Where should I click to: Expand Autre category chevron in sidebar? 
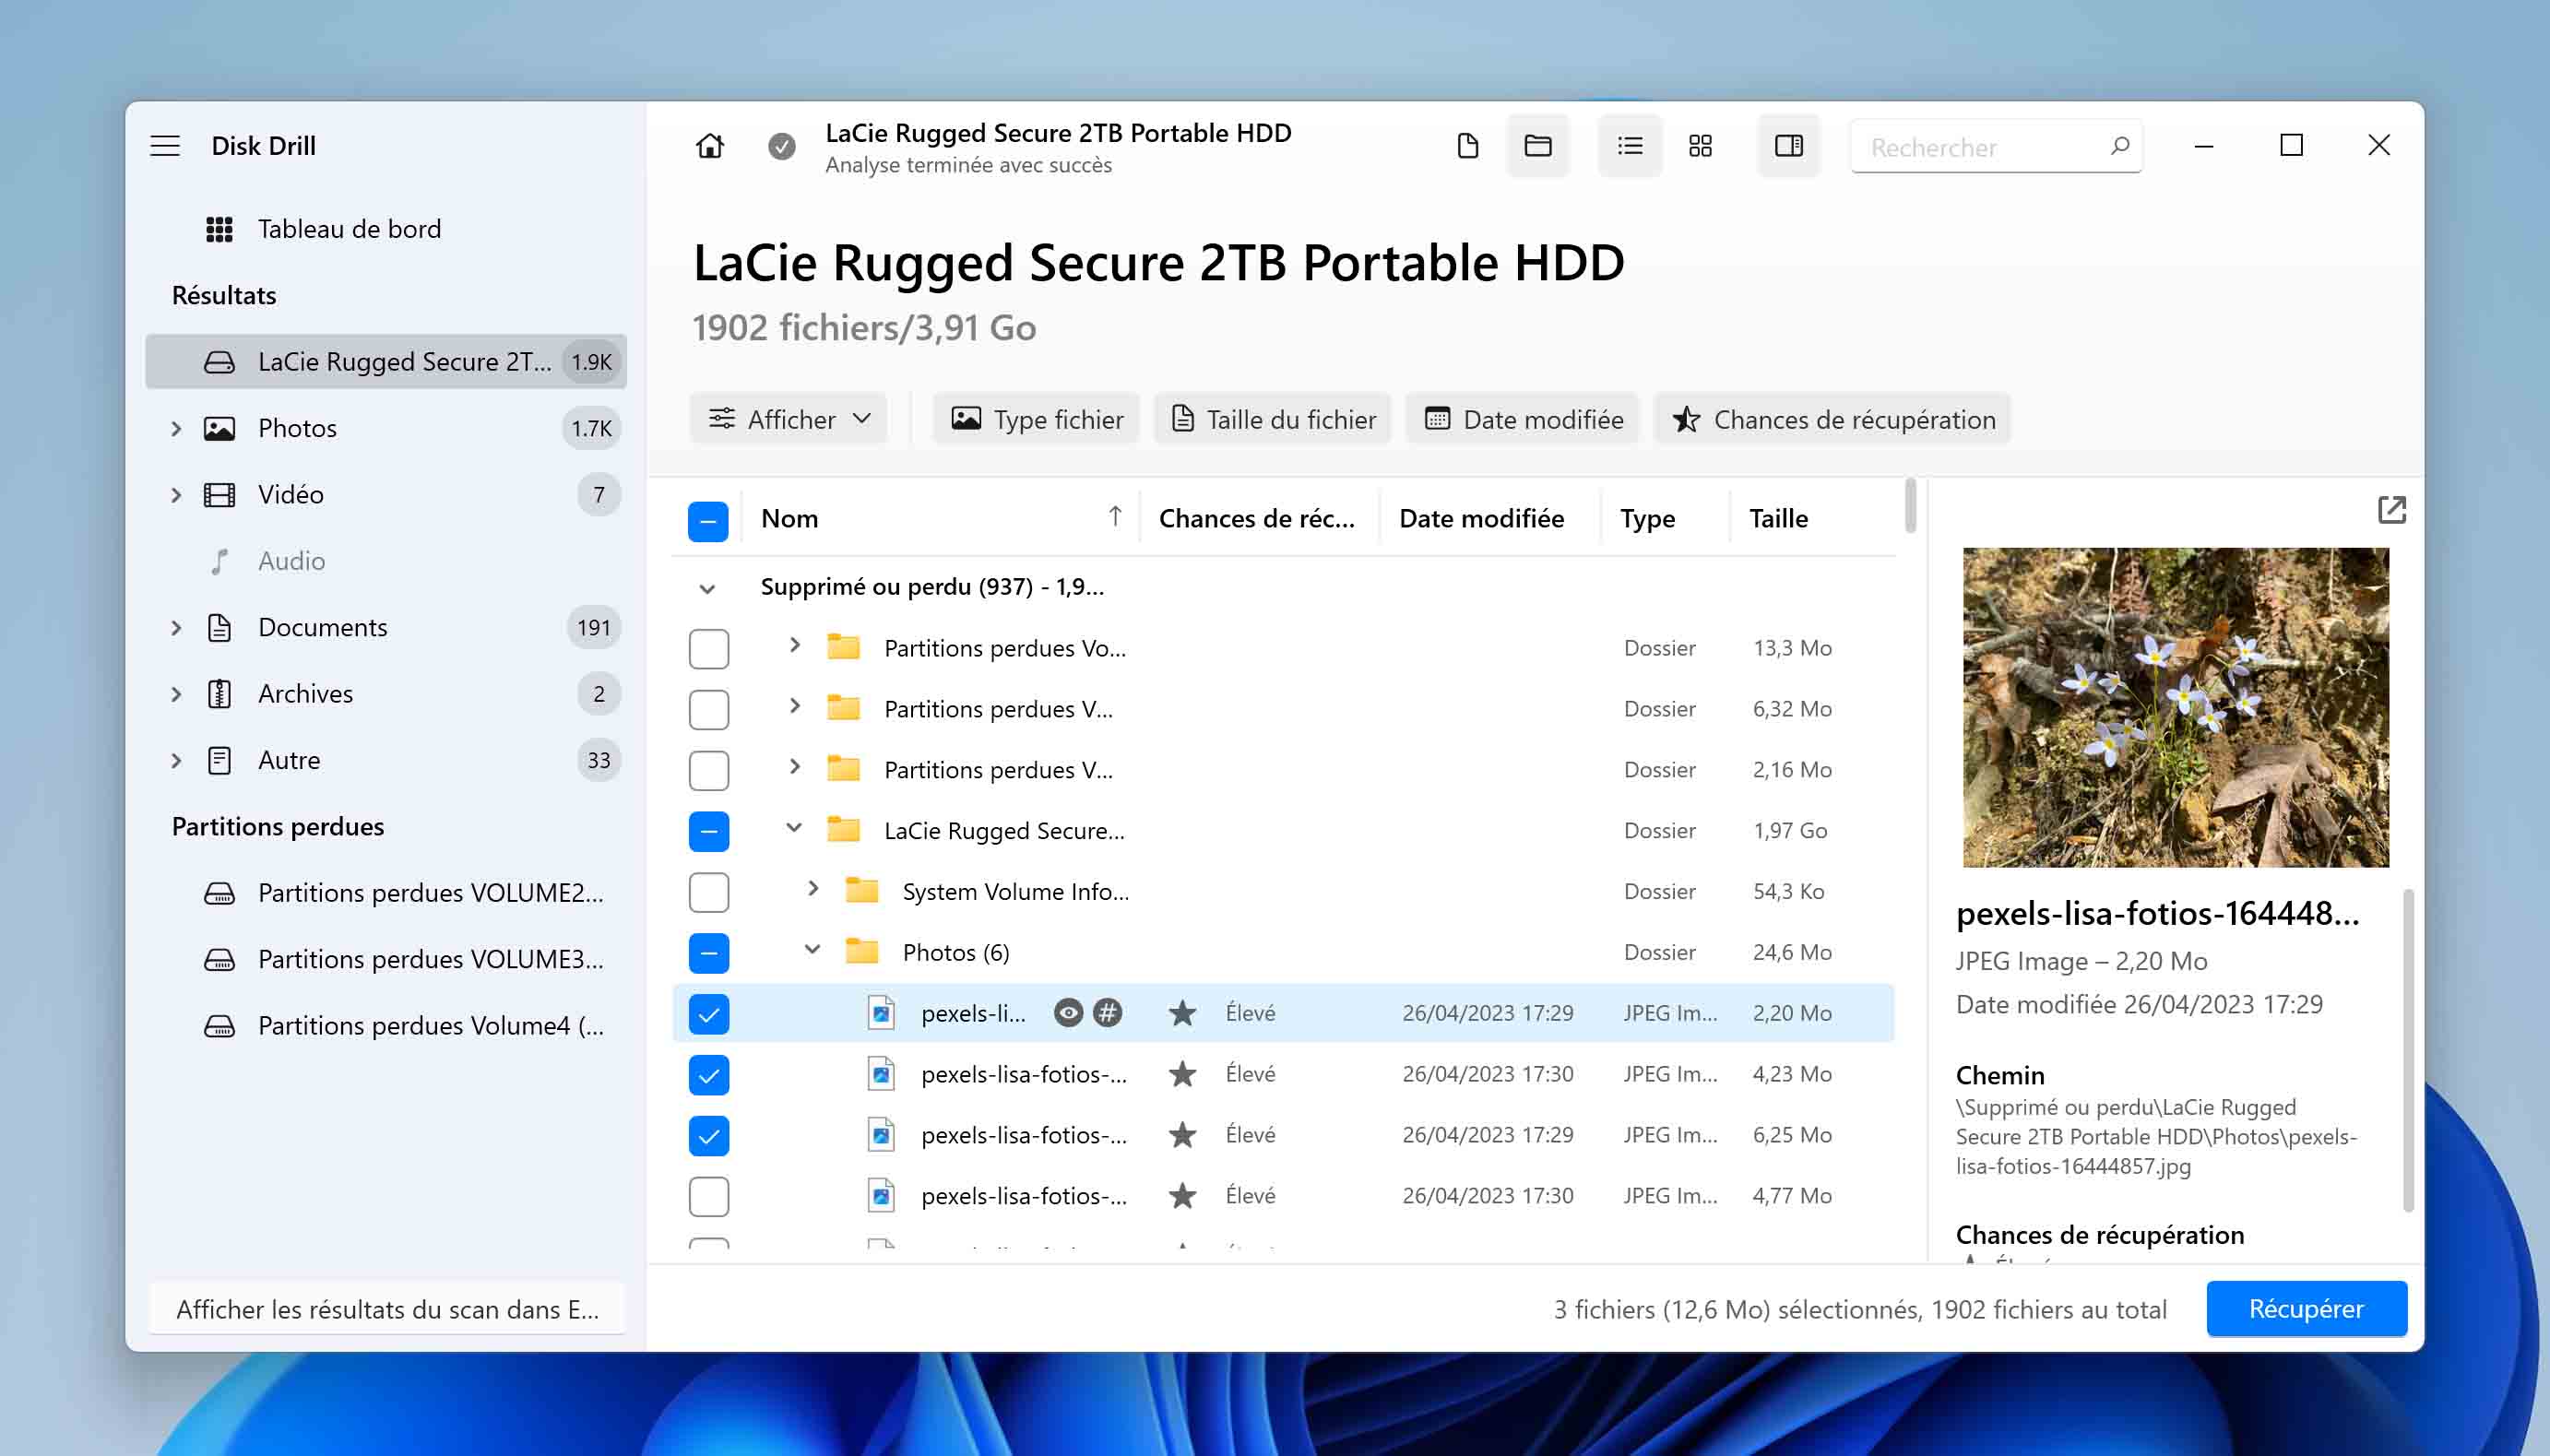[x=176, y=760]
